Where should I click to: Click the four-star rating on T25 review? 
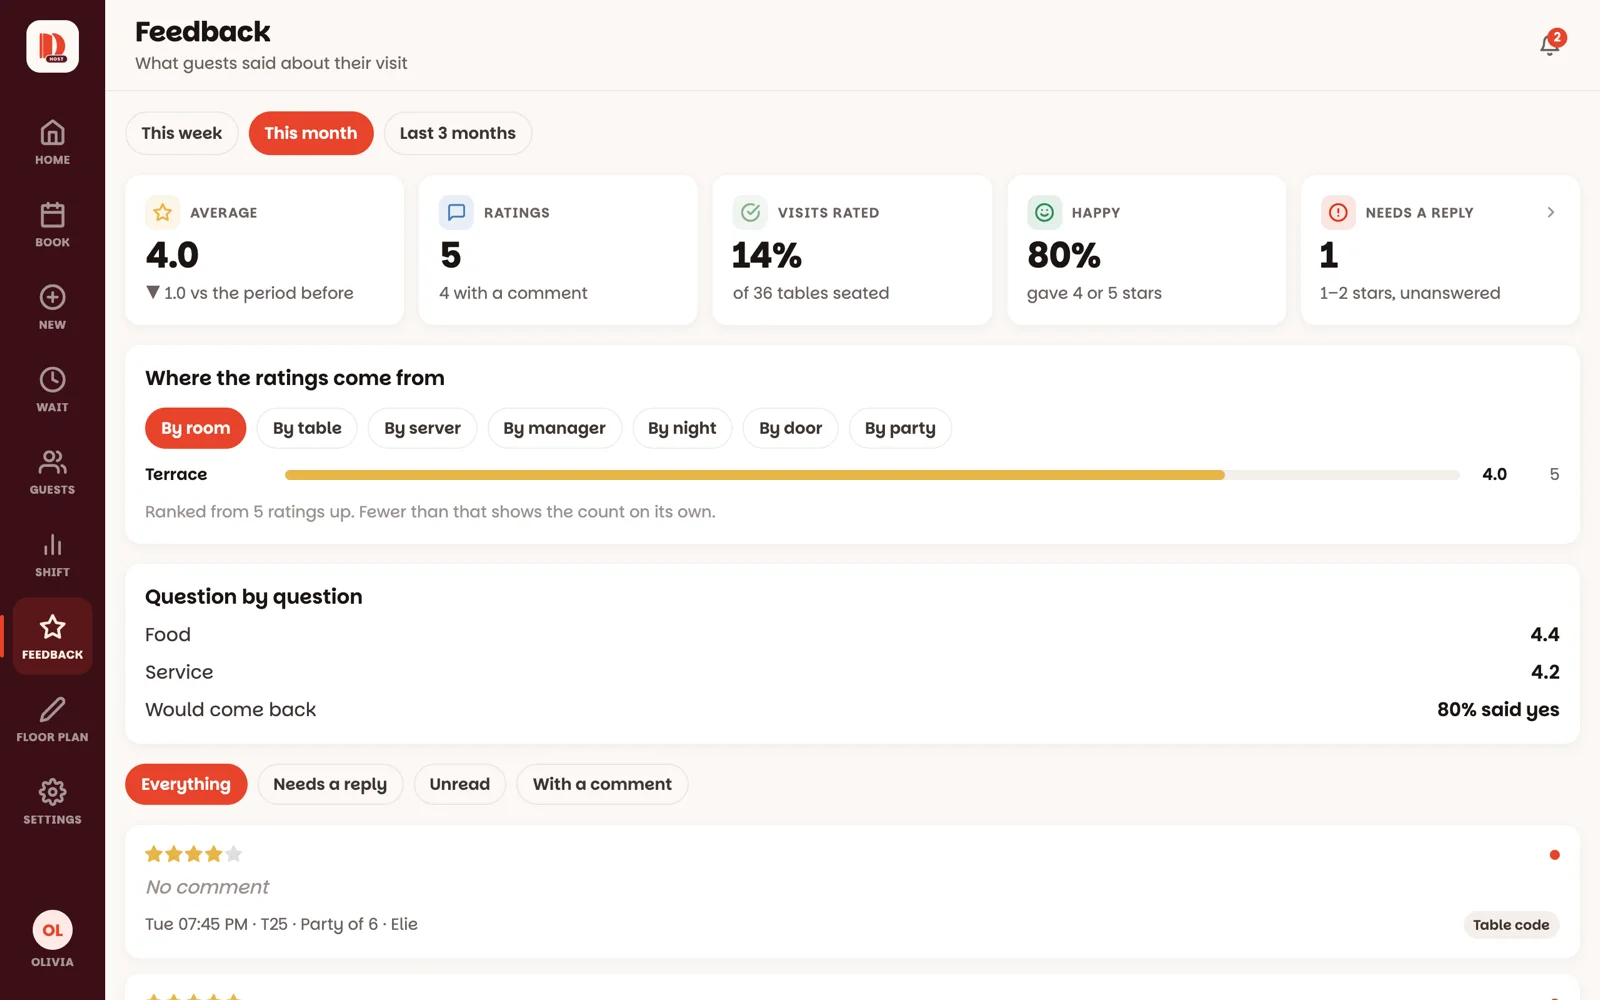point(194,854)
